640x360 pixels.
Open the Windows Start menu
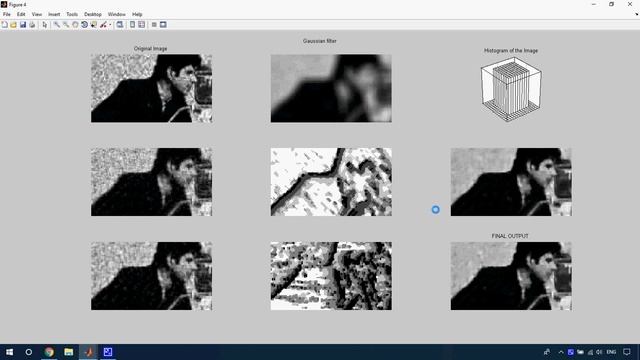(9, 352)
